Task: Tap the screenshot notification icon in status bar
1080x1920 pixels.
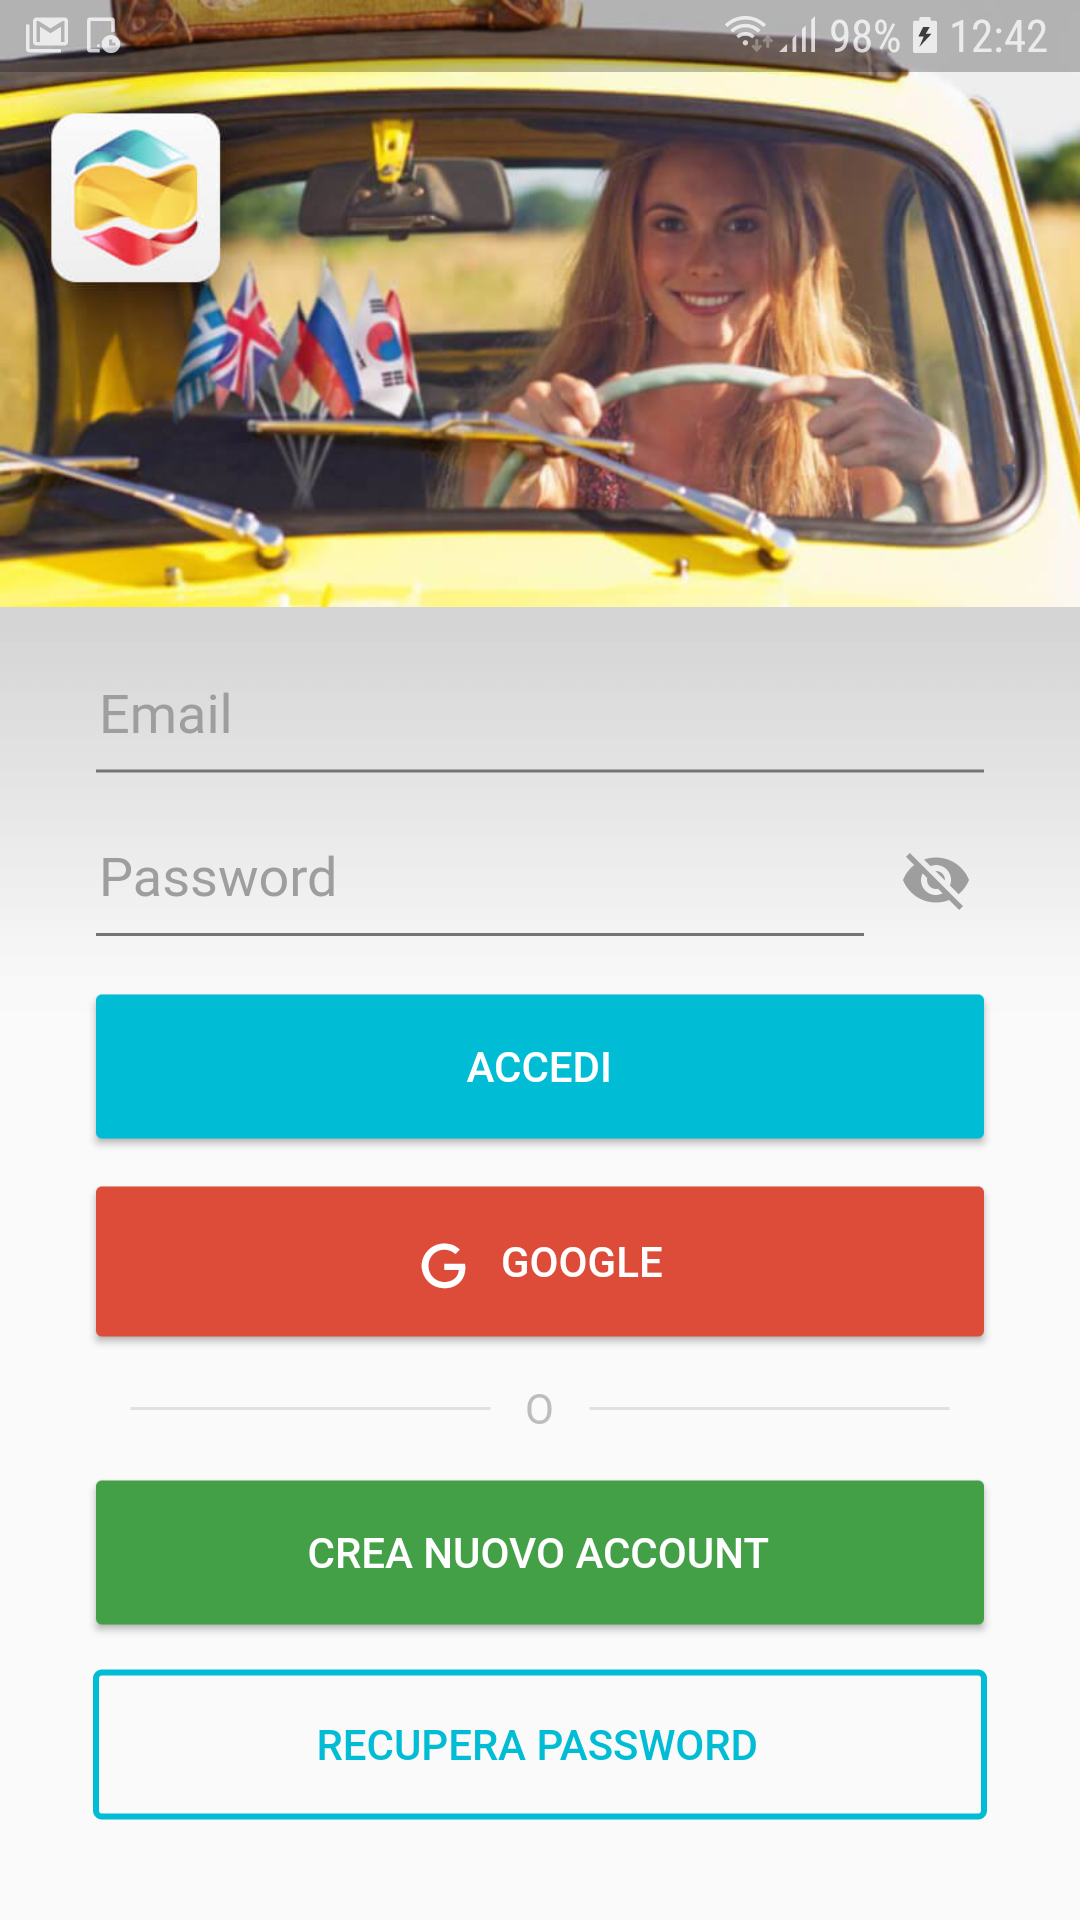Action: click(103, 36)
